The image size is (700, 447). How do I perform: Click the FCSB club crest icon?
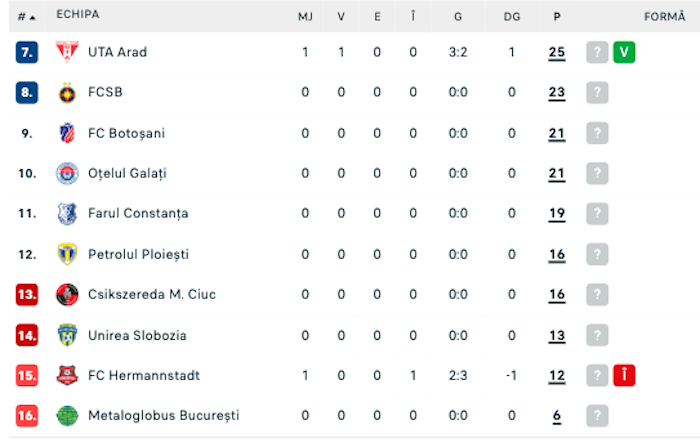pyautogui.click(x=67, y=93)
